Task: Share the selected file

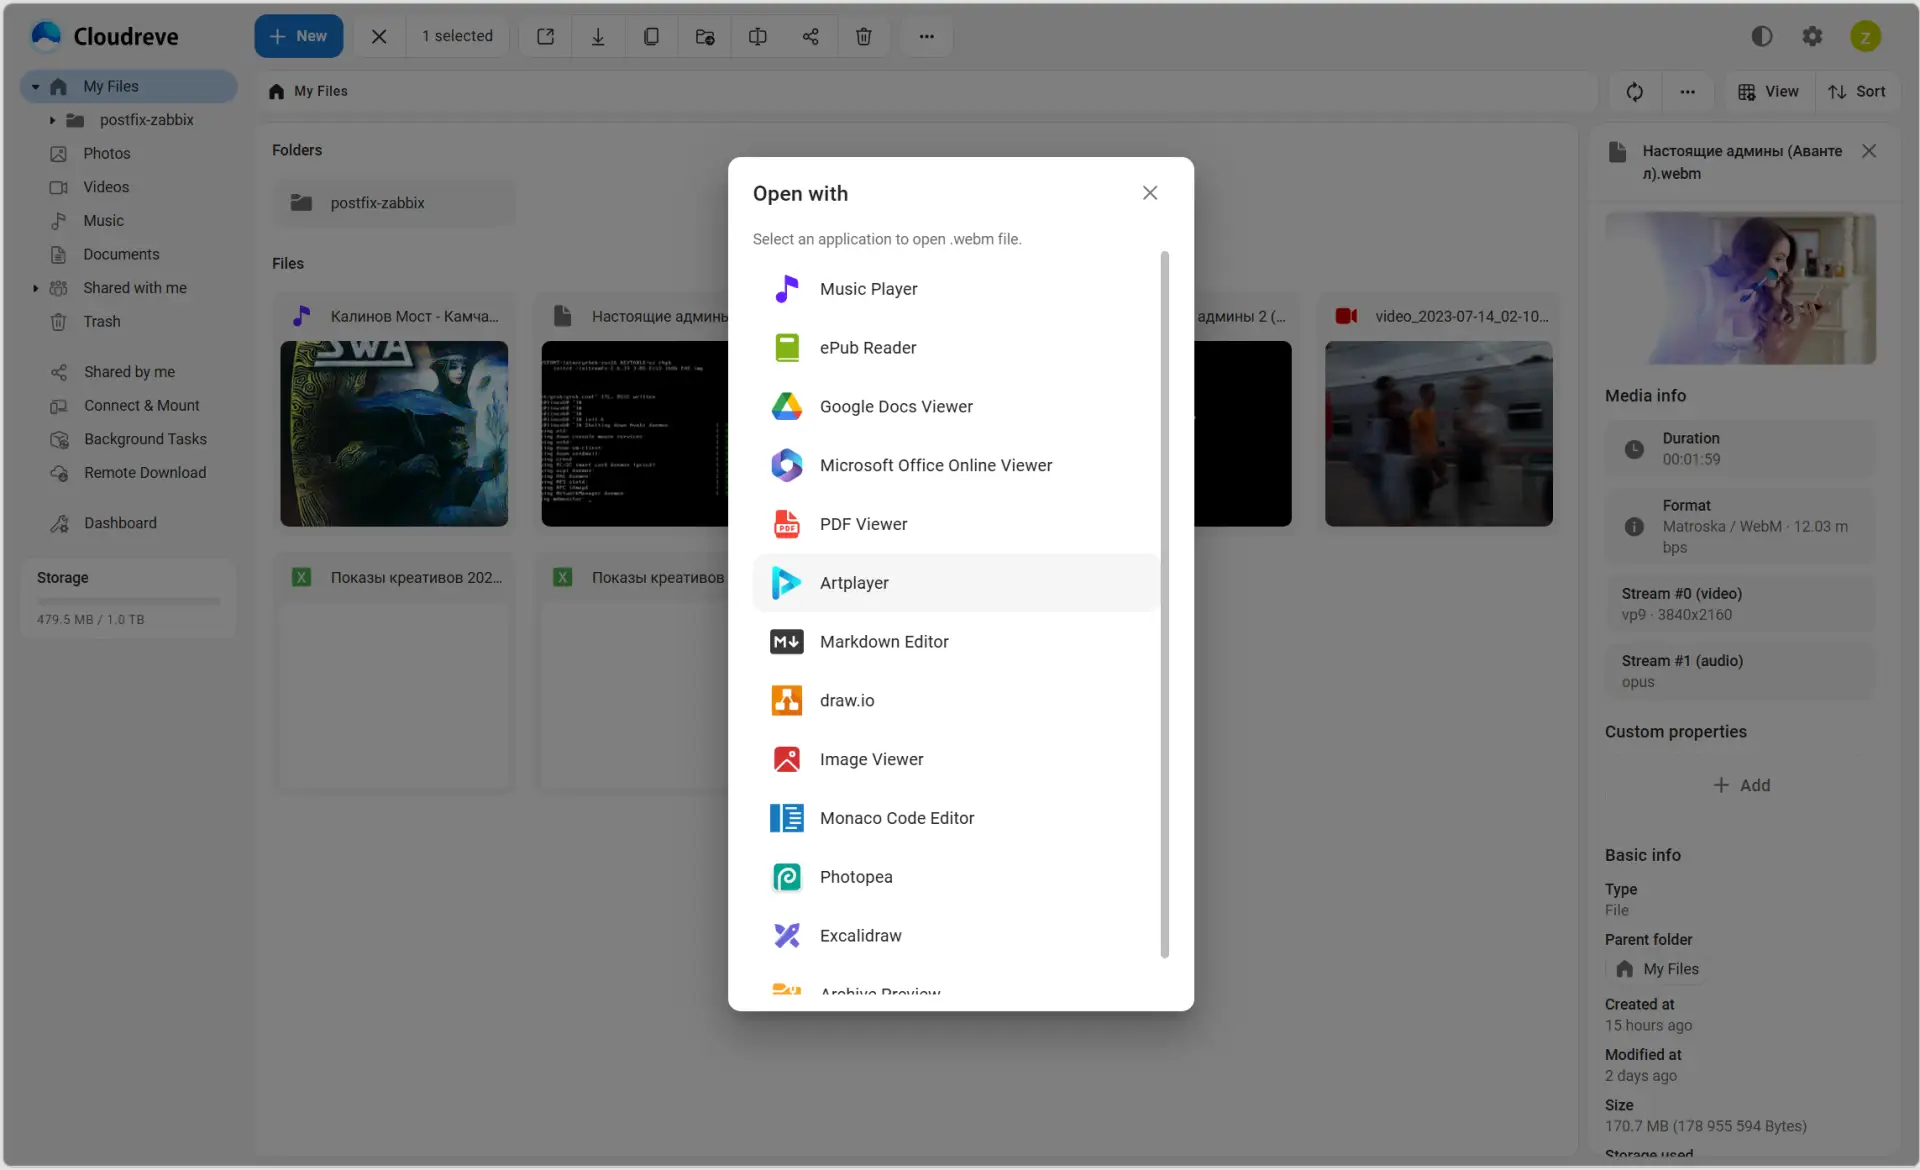Action: coord(810,36)
